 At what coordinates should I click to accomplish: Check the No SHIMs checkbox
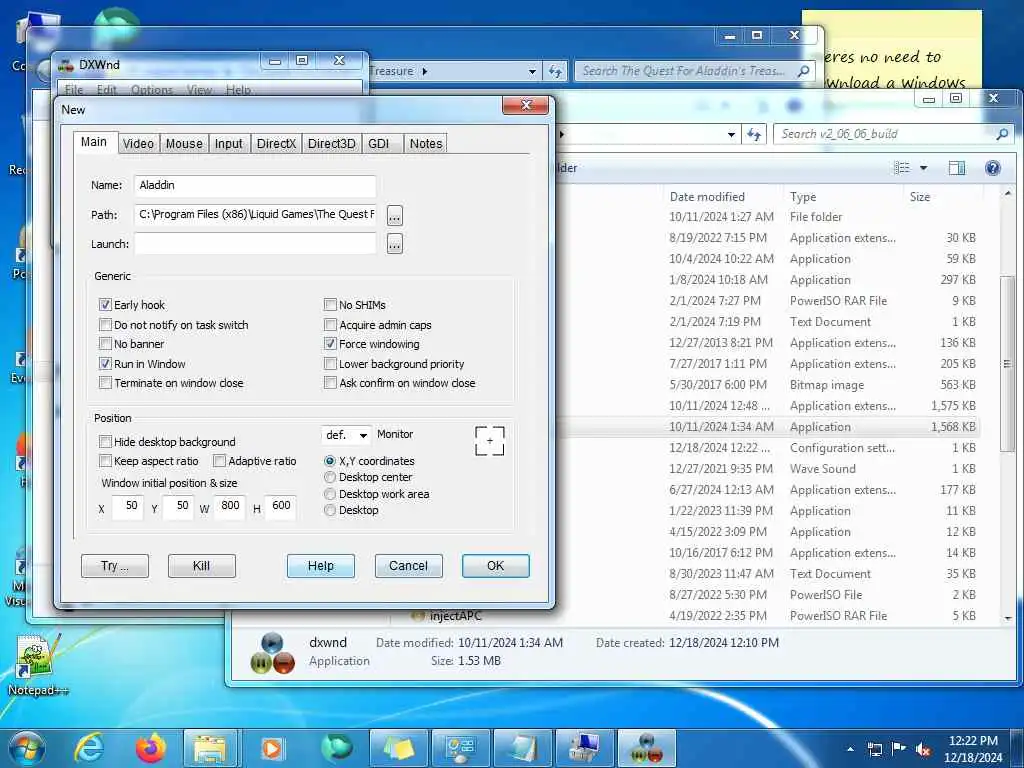330,305
